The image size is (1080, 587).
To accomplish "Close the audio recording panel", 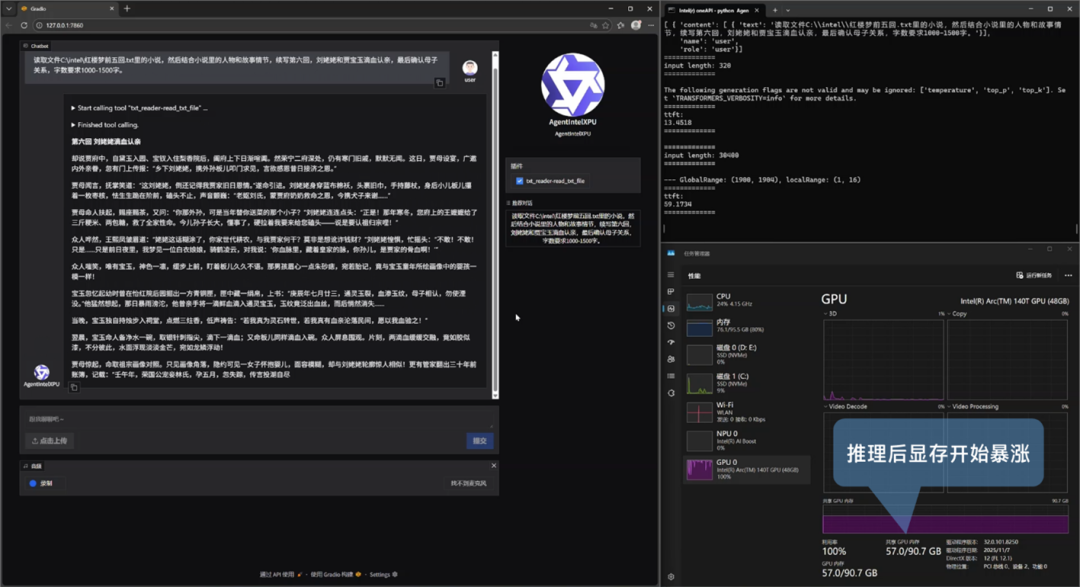I will pyautogui.click(x=493, y=466).
